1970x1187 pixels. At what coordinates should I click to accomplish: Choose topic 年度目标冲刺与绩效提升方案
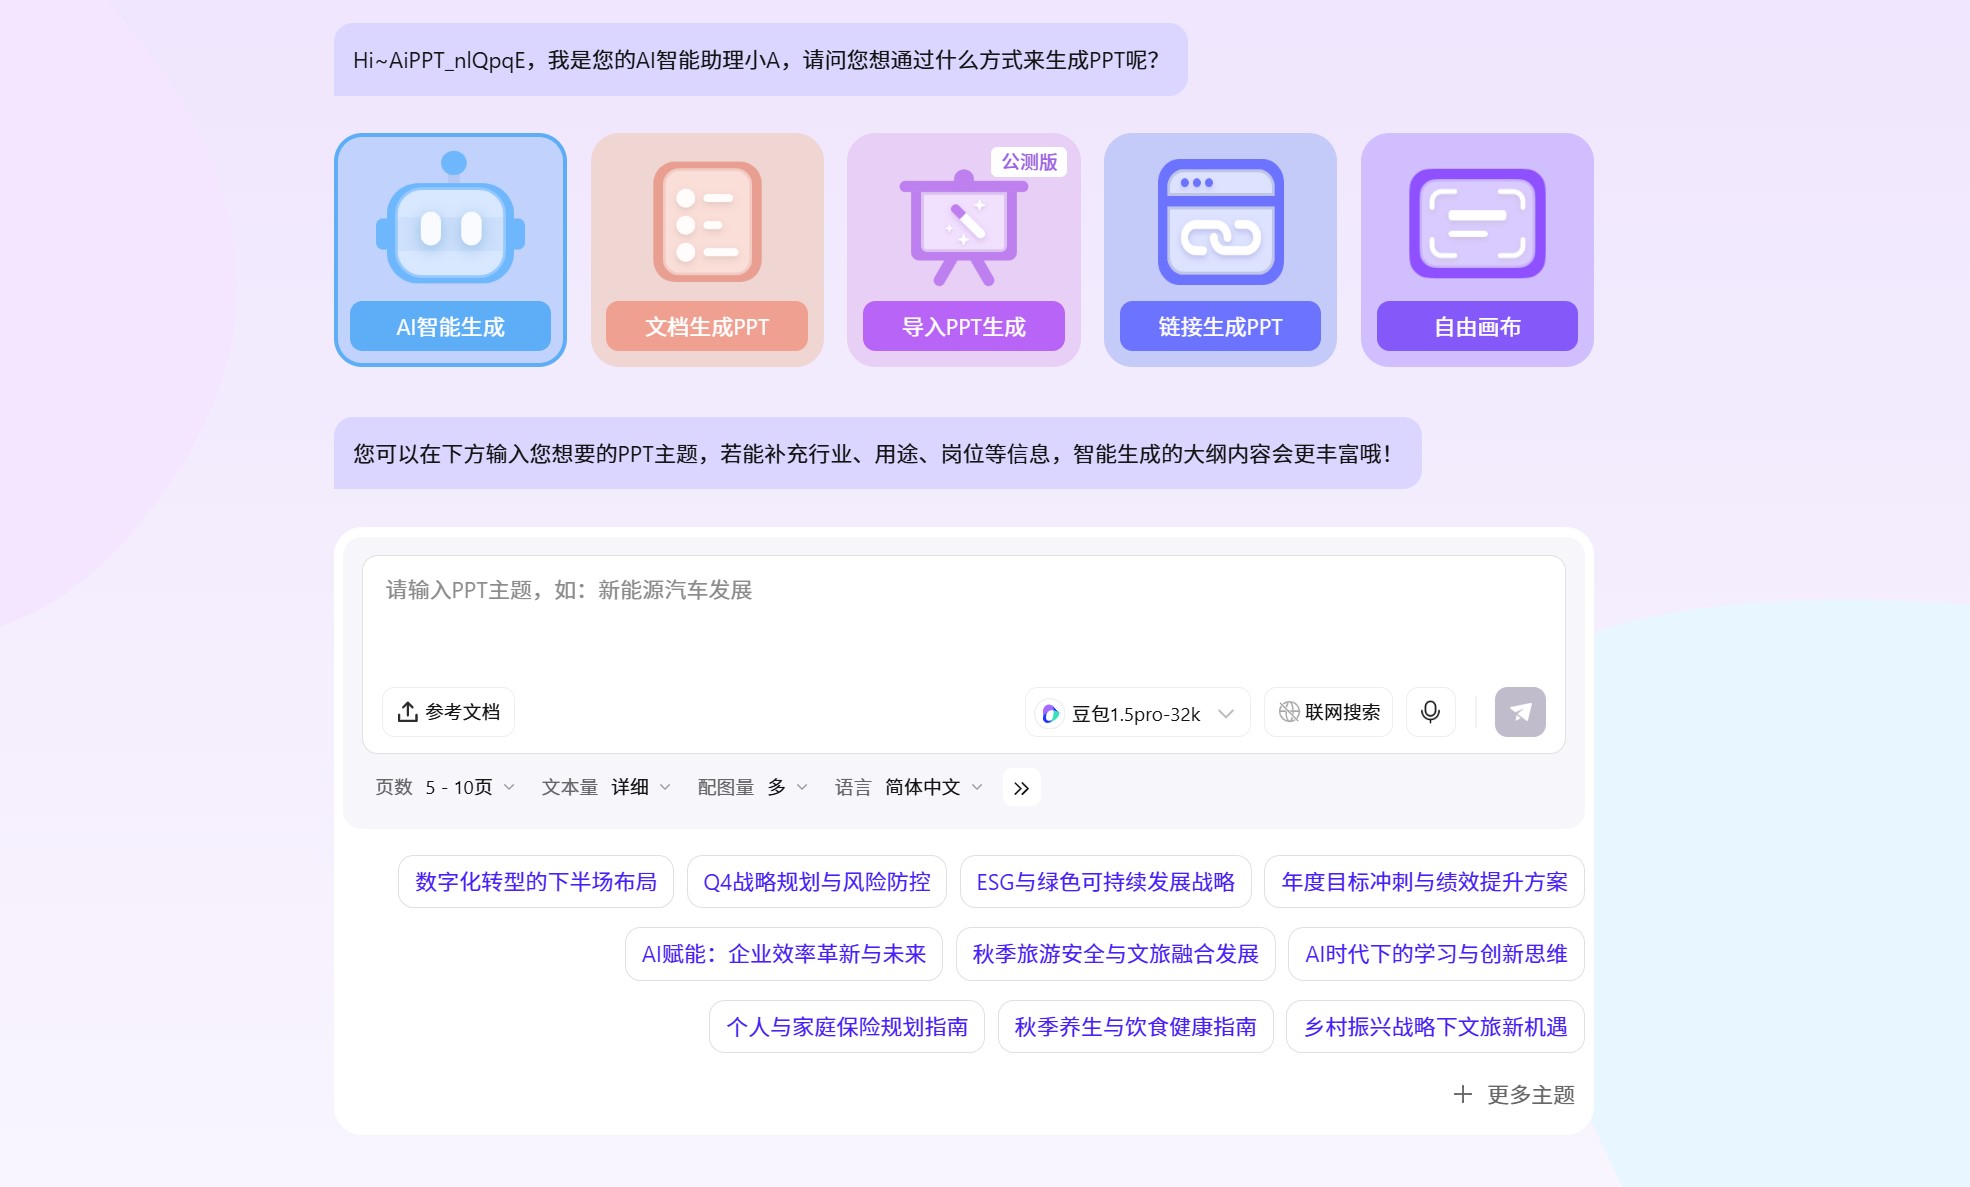click(1424, 882)
